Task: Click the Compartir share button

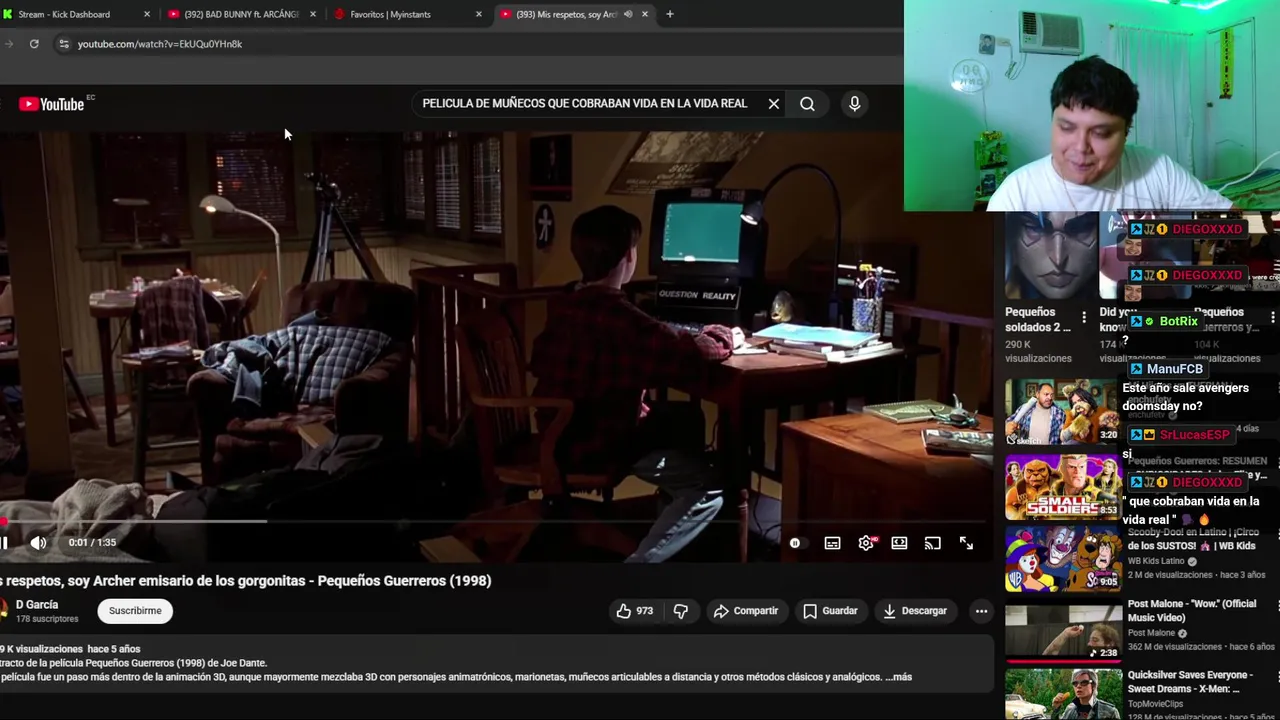Action: 745,611
